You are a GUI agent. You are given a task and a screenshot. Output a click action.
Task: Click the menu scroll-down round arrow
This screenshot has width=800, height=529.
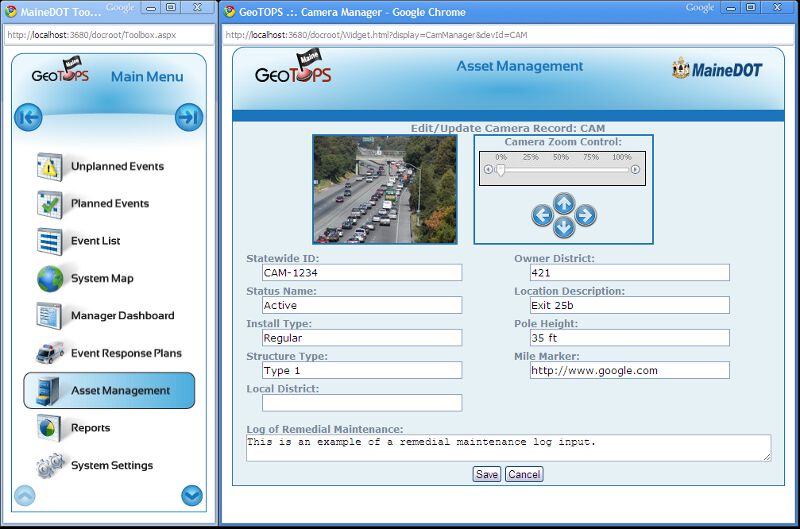click(192, 495)
